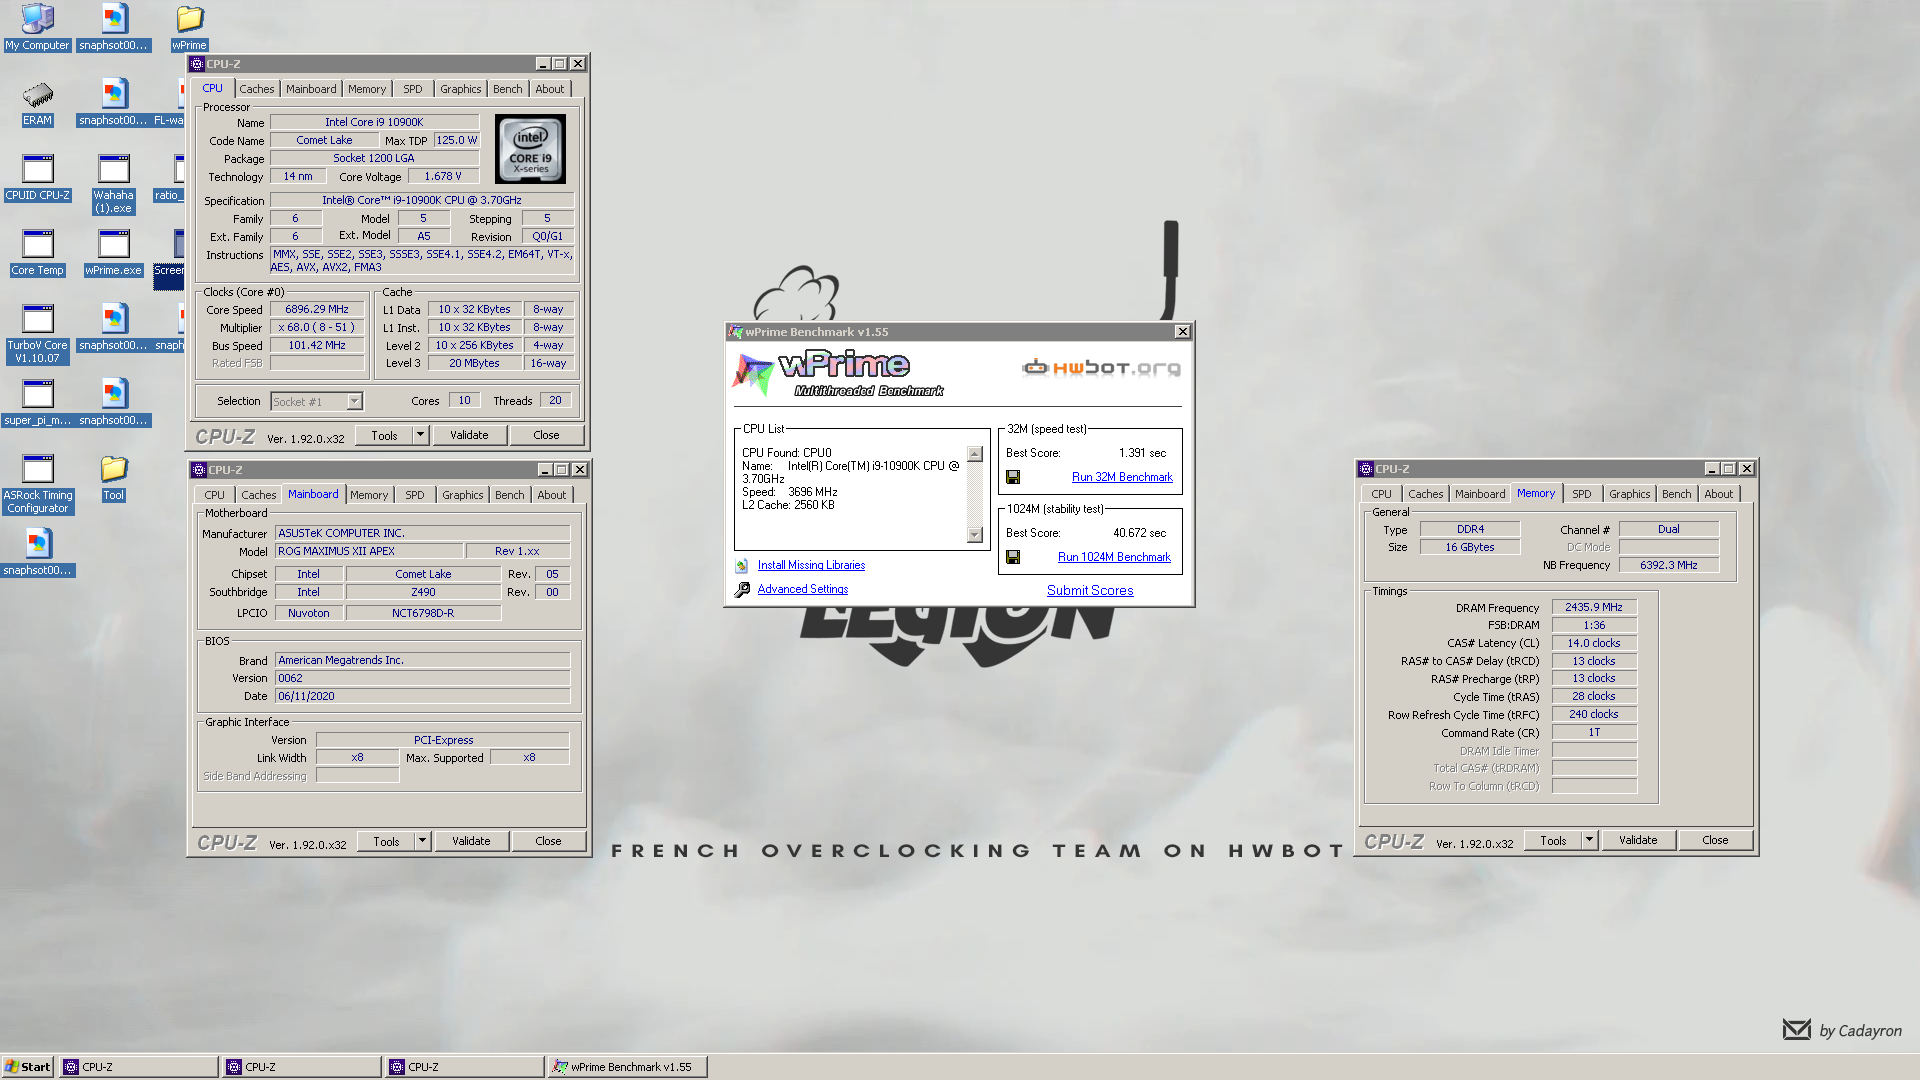
Task: Click the DRAM Frequency 2435.9 MHz field
Action: coord(1594,608)
